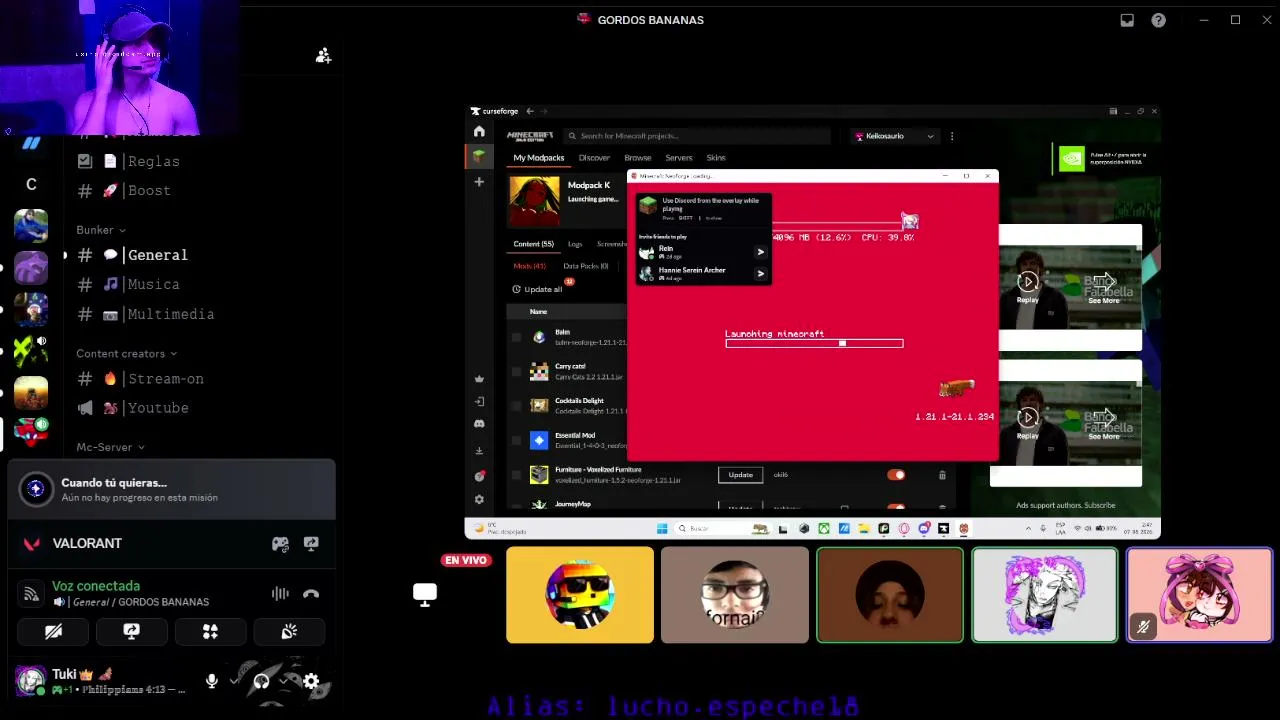Open the green X server with speaker badge
Screen dimensions: 1280x720
click(x=31, y=351)
